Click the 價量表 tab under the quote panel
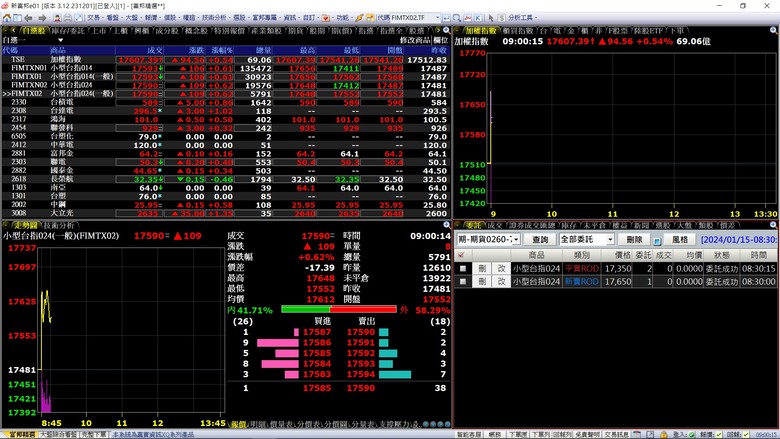 coord(282,424)
